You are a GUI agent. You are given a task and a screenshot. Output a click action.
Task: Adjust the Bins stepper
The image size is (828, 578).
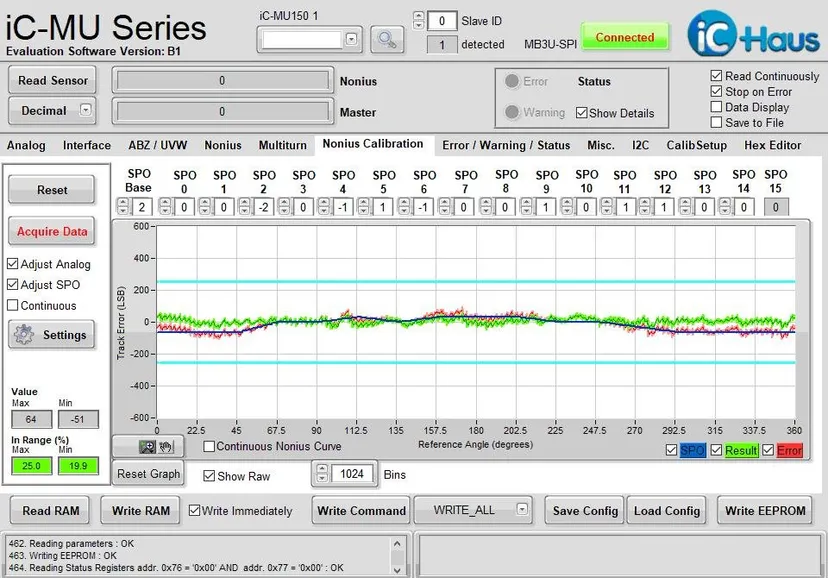(x=322, y=473)
